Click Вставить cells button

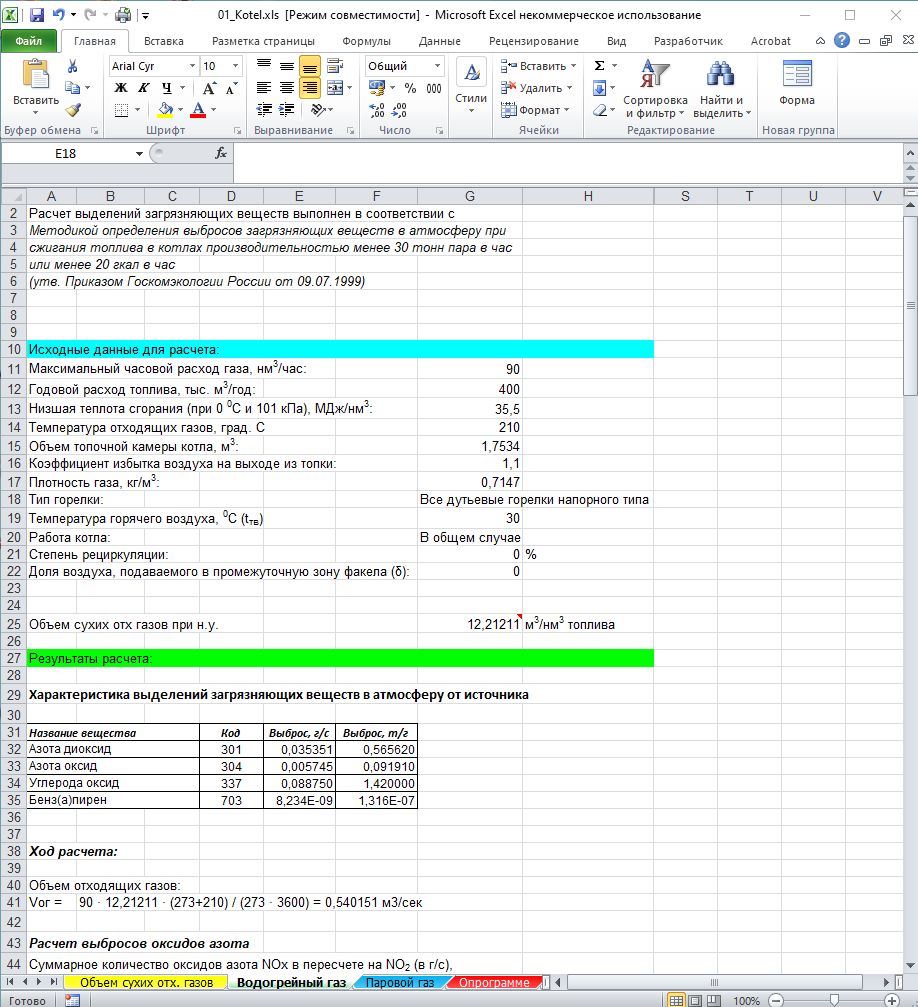(x=538, y=66)
